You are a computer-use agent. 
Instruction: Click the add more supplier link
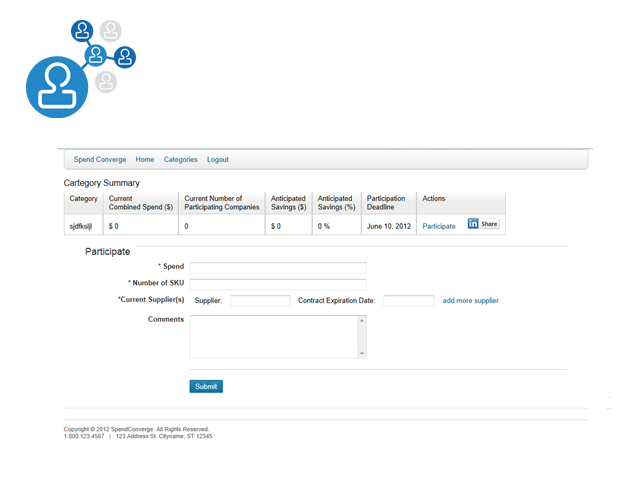(x=470, y=300)
